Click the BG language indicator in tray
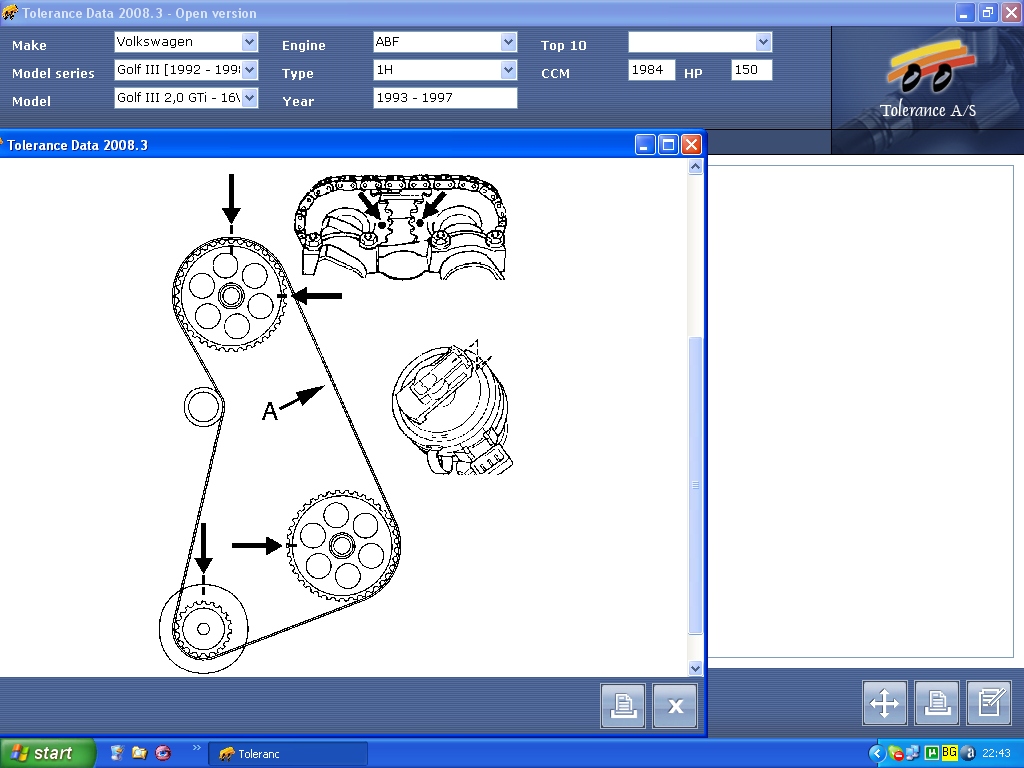The height and width of the screenshot is (768, 1024). [949, 753]
